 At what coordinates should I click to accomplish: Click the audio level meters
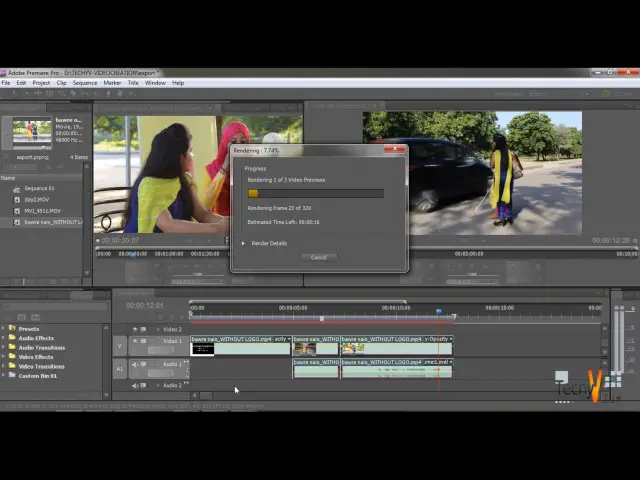[619, 338]
